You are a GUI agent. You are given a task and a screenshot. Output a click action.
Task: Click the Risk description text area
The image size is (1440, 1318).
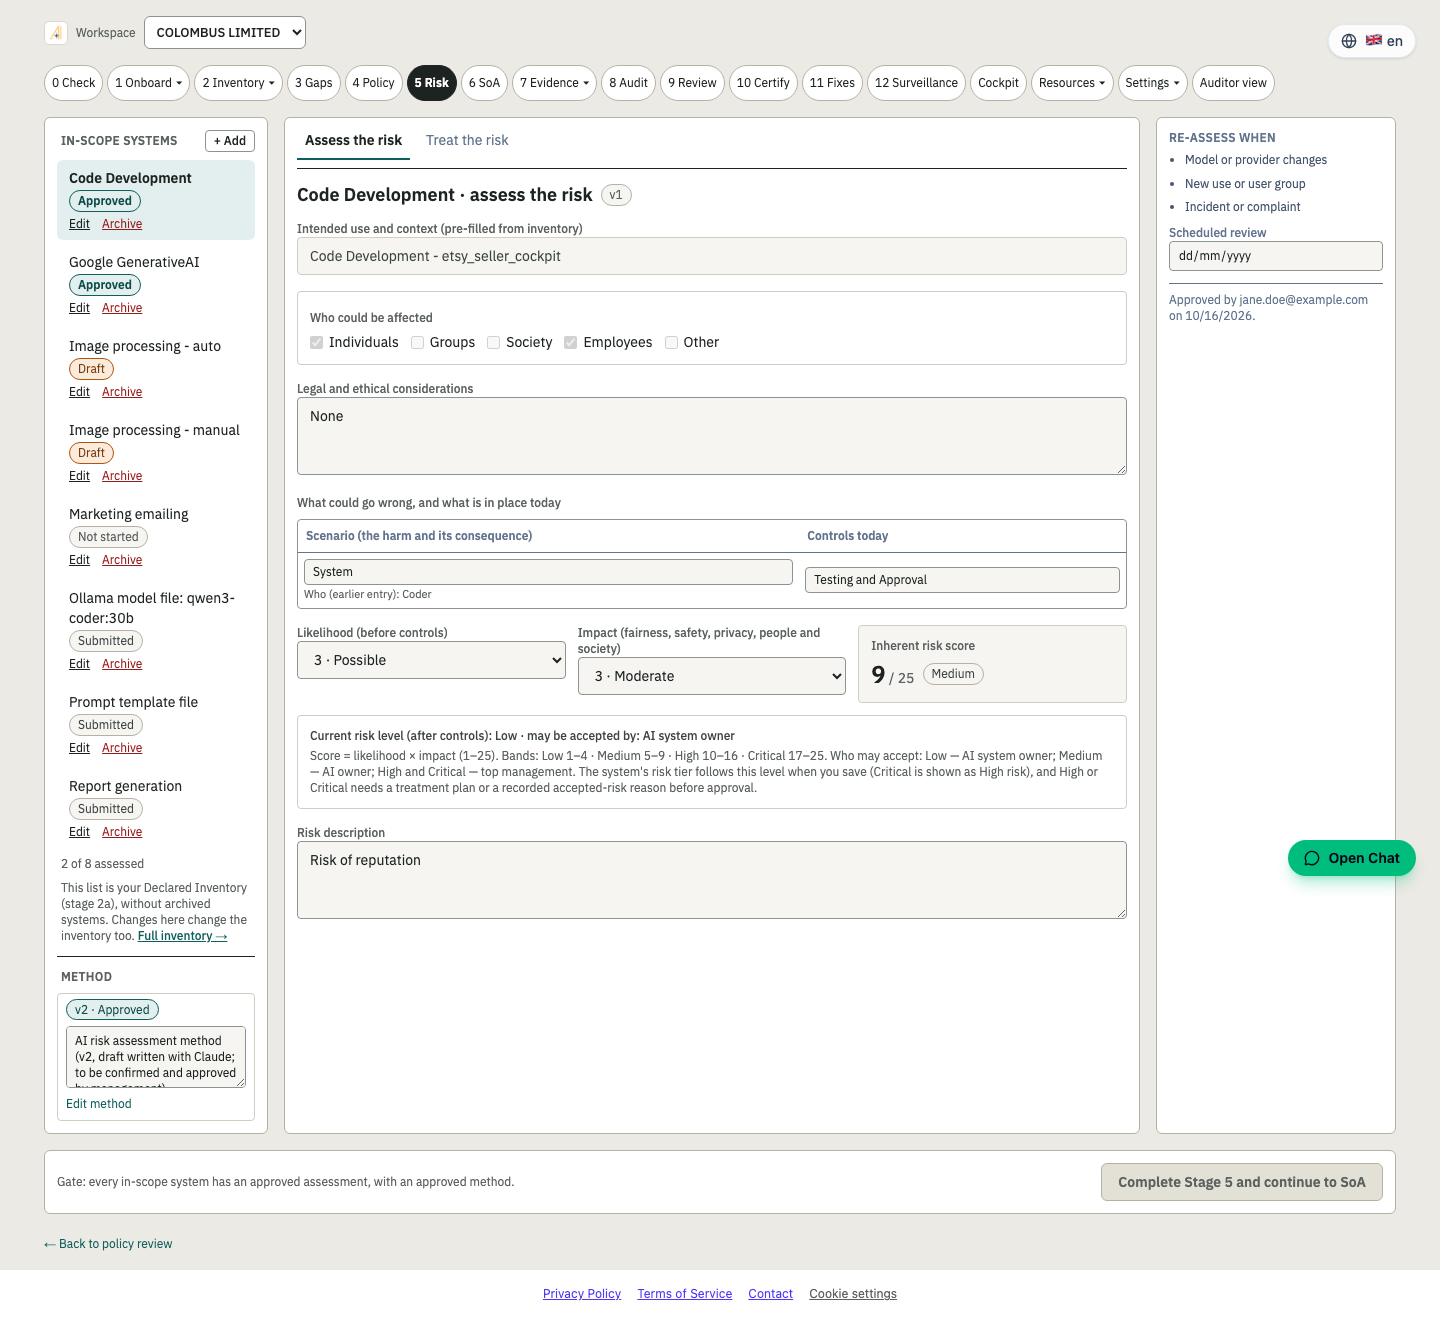pos(712,880)
